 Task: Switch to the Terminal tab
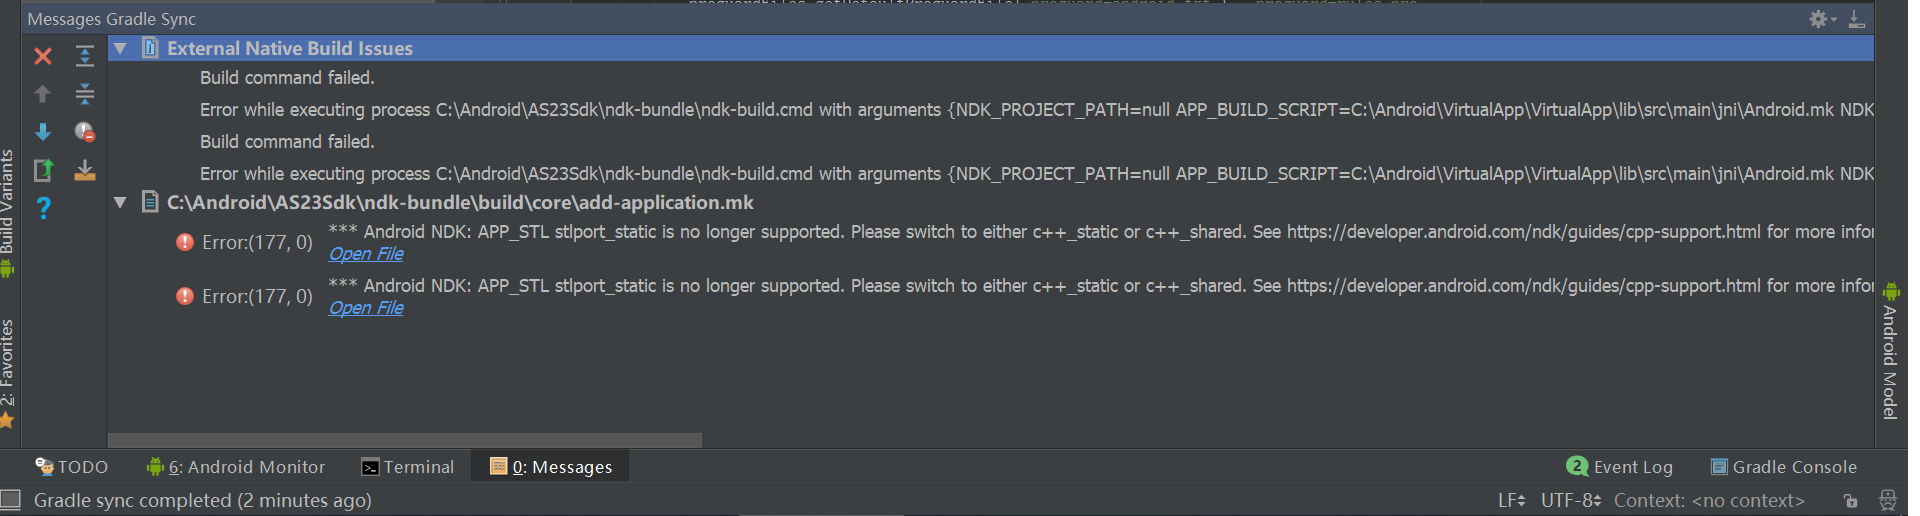[408, 467]
